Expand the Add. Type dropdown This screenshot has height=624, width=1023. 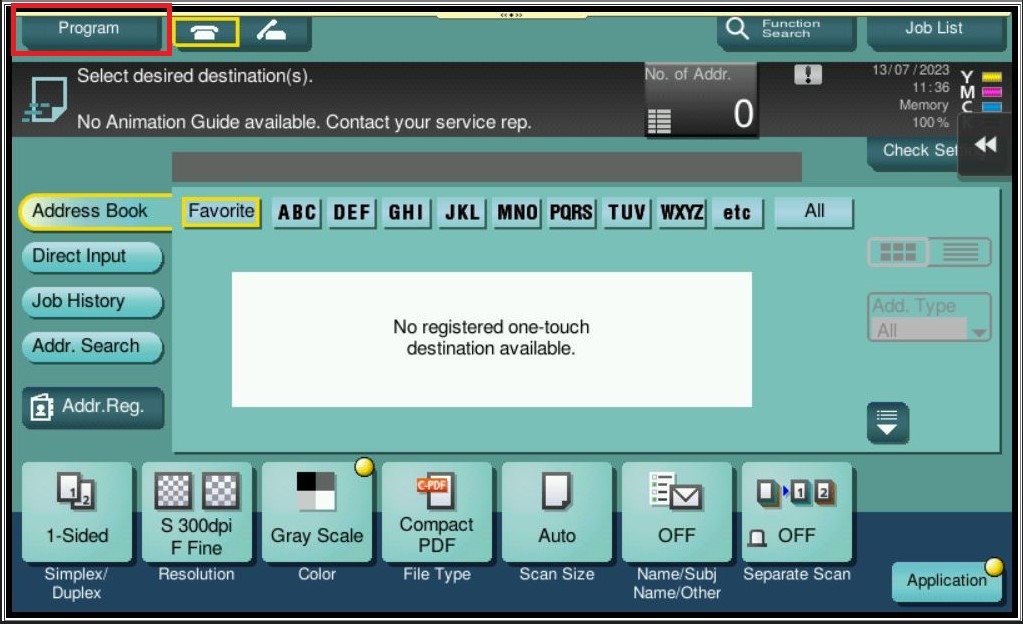coord(930,319)
